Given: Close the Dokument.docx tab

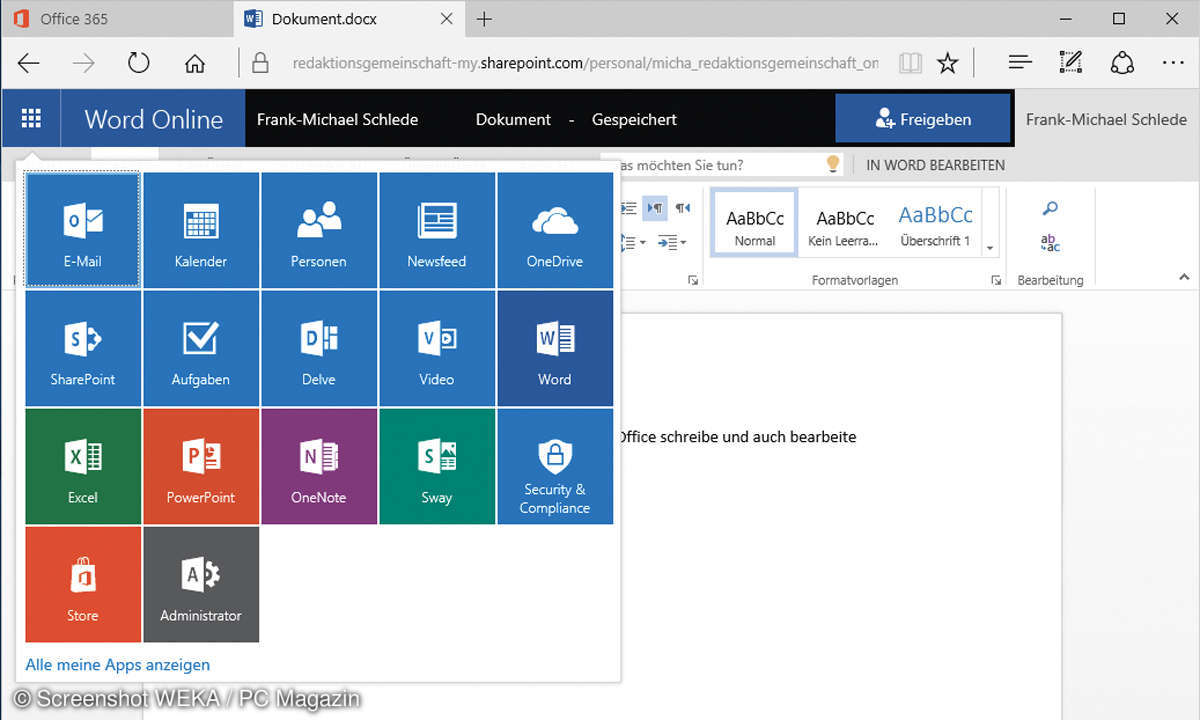Looking at the screenshot, I should 447,19.
